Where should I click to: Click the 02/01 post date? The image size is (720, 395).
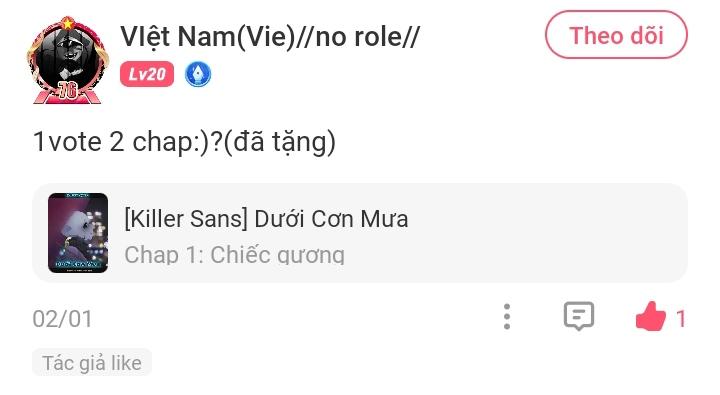pyautogui.click(x=62, y=319)
